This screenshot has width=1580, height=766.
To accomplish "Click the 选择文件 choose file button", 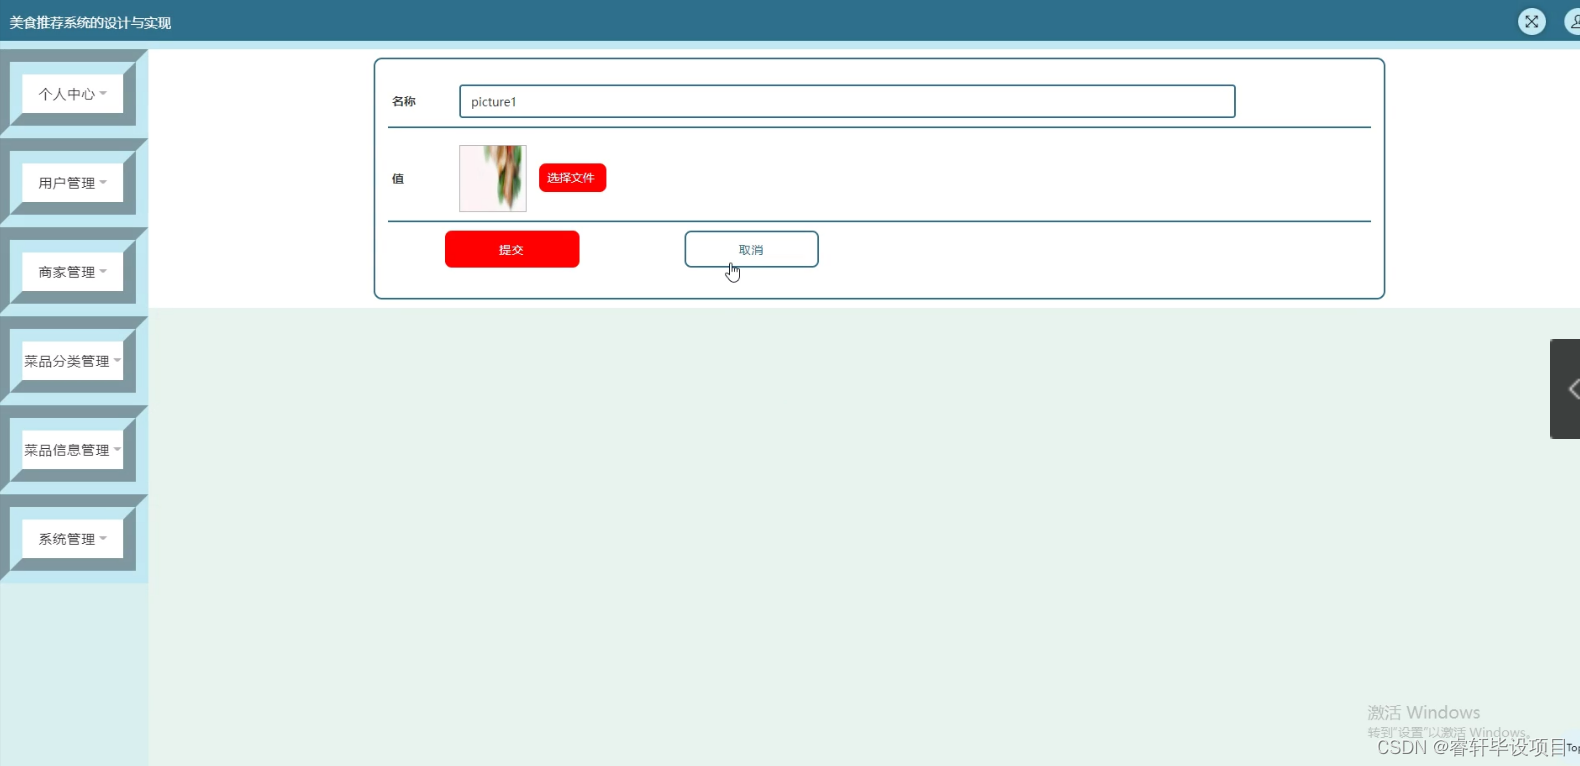I will coord(572,178).
